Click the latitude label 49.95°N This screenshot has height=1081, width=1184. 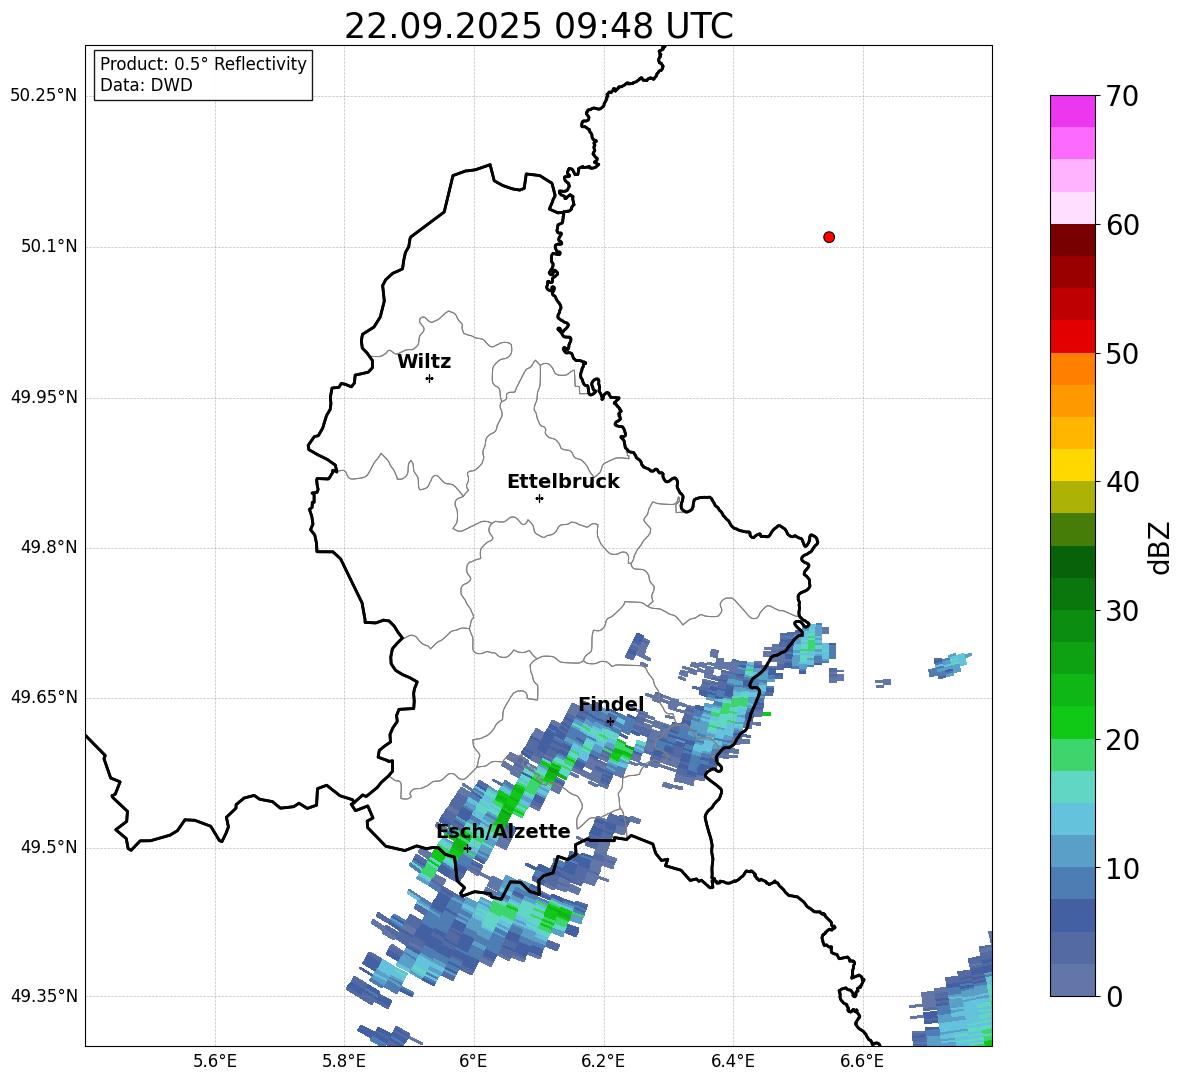pyautogui.click(x=44, y=396)
